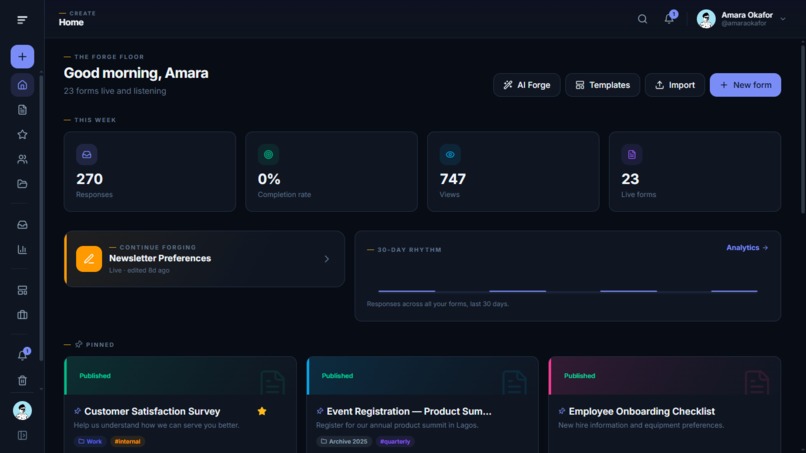Unfavorite Customer Satisfaction Survey star
Viewport: 806px width, 453px height.
(262, 411)
